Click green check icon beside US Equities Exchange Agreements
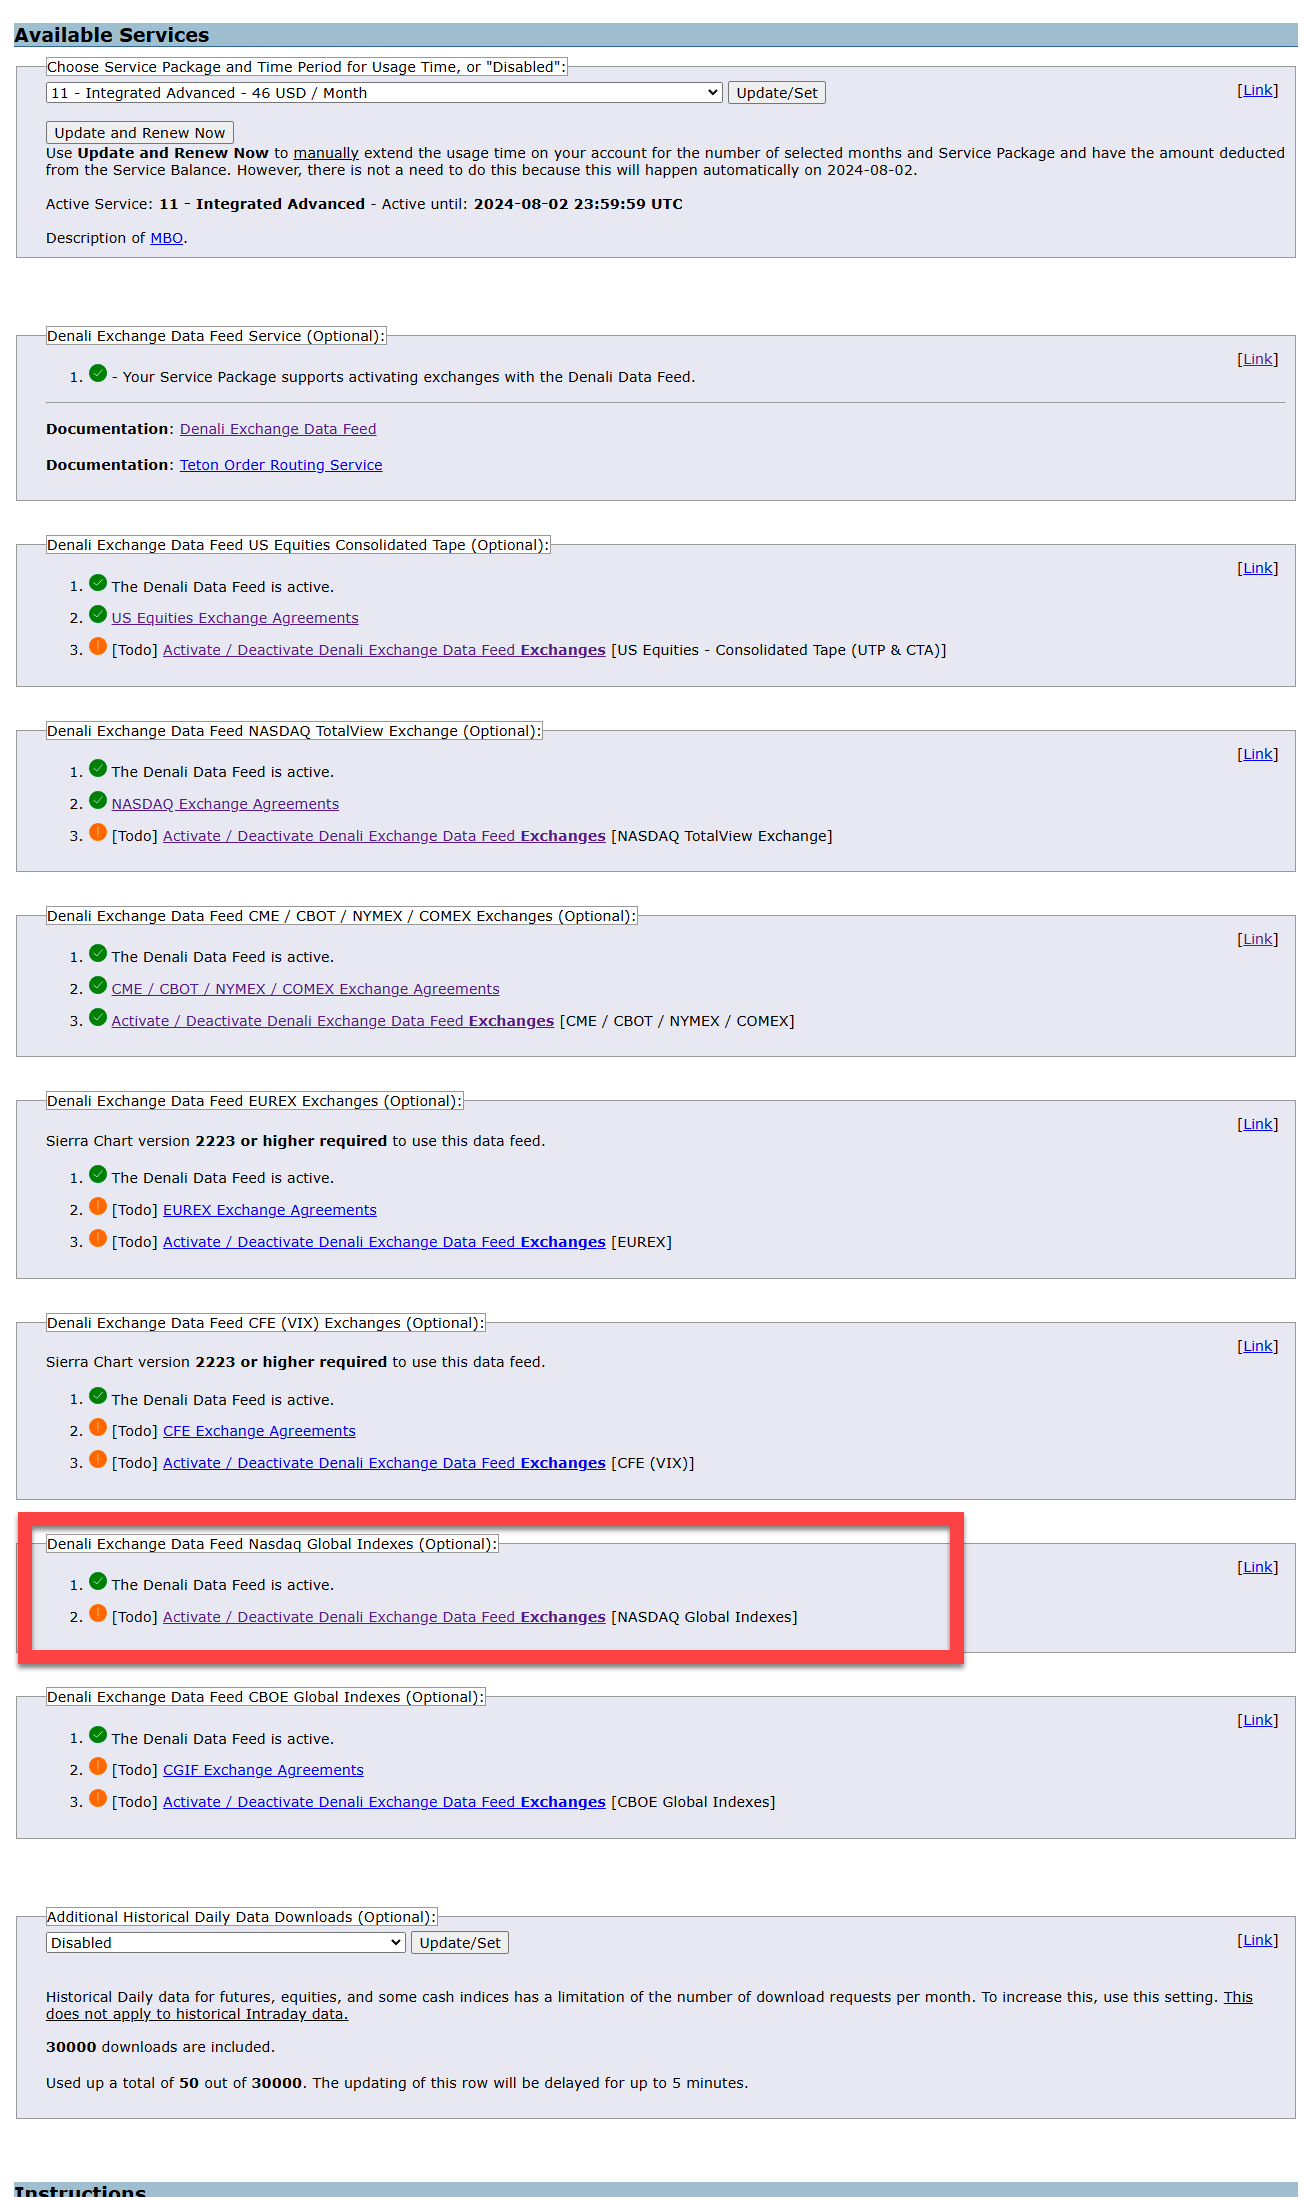The width and height of the screenshot is (1305, 2197). [x=98, y=614]
